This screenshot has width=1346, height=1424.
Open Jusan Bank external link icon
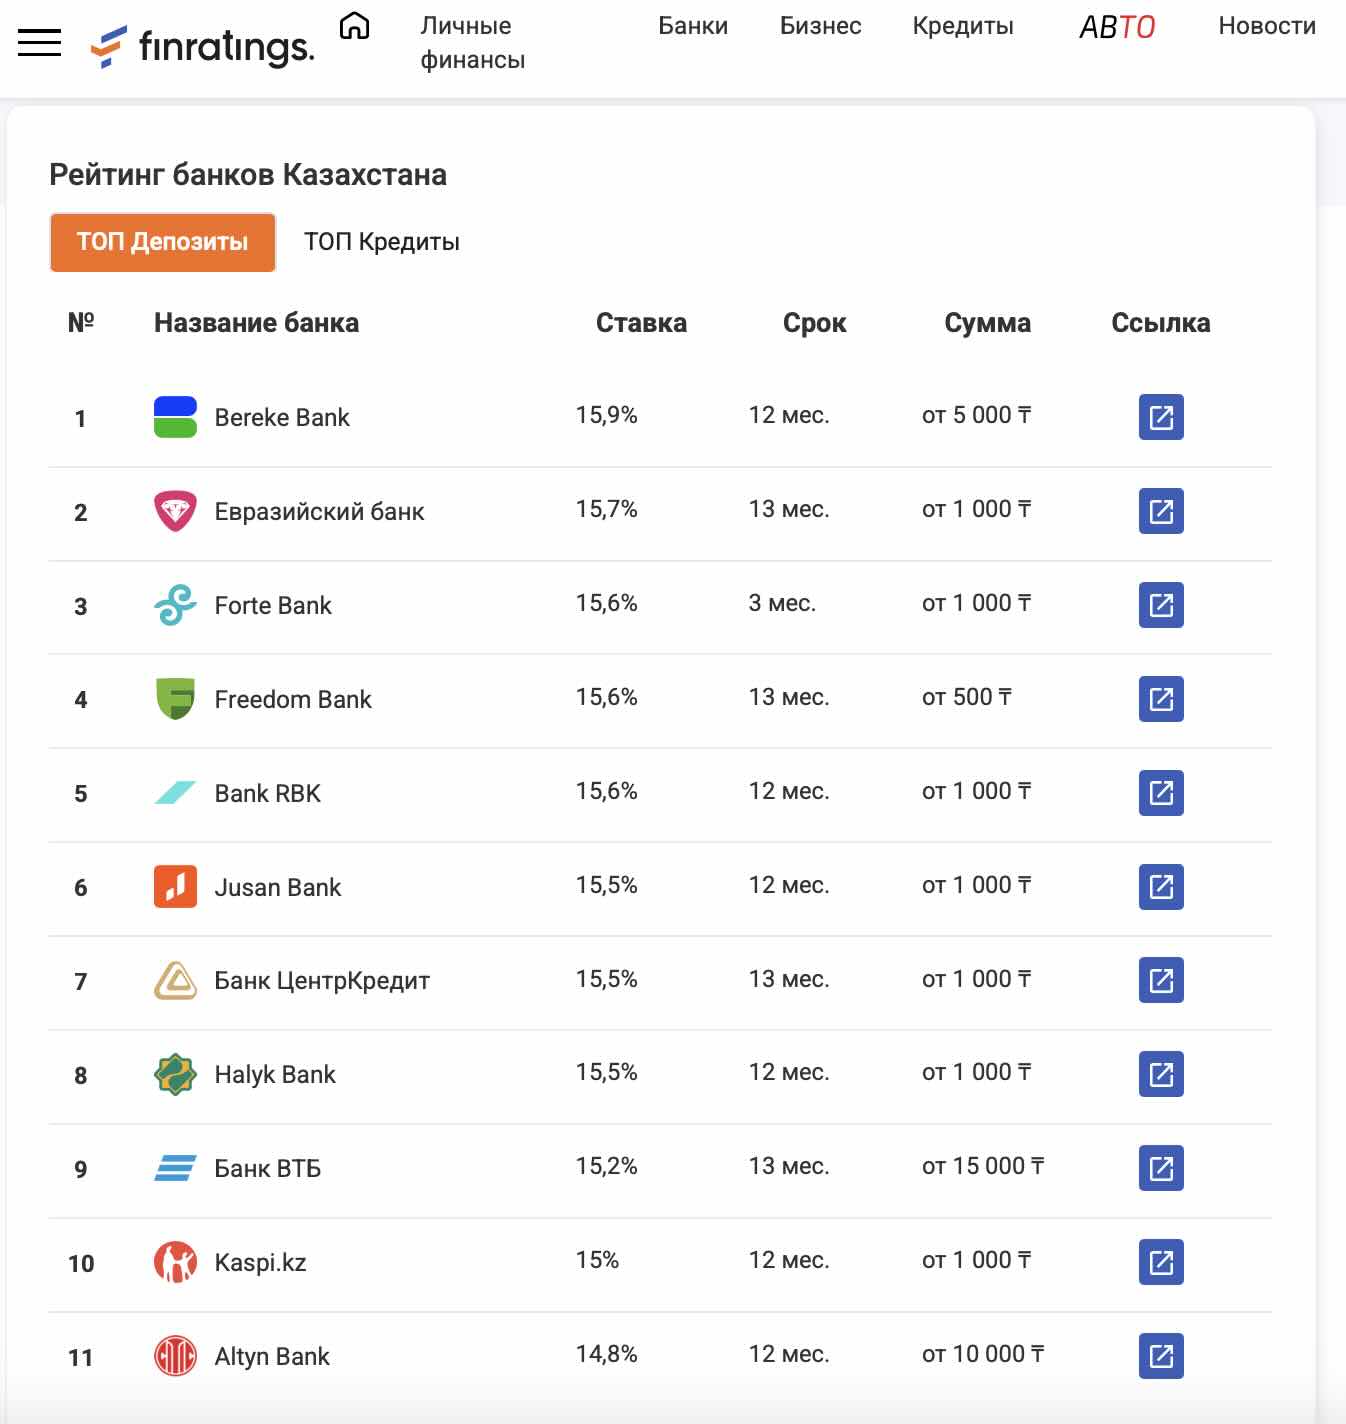coord(1161,887)
